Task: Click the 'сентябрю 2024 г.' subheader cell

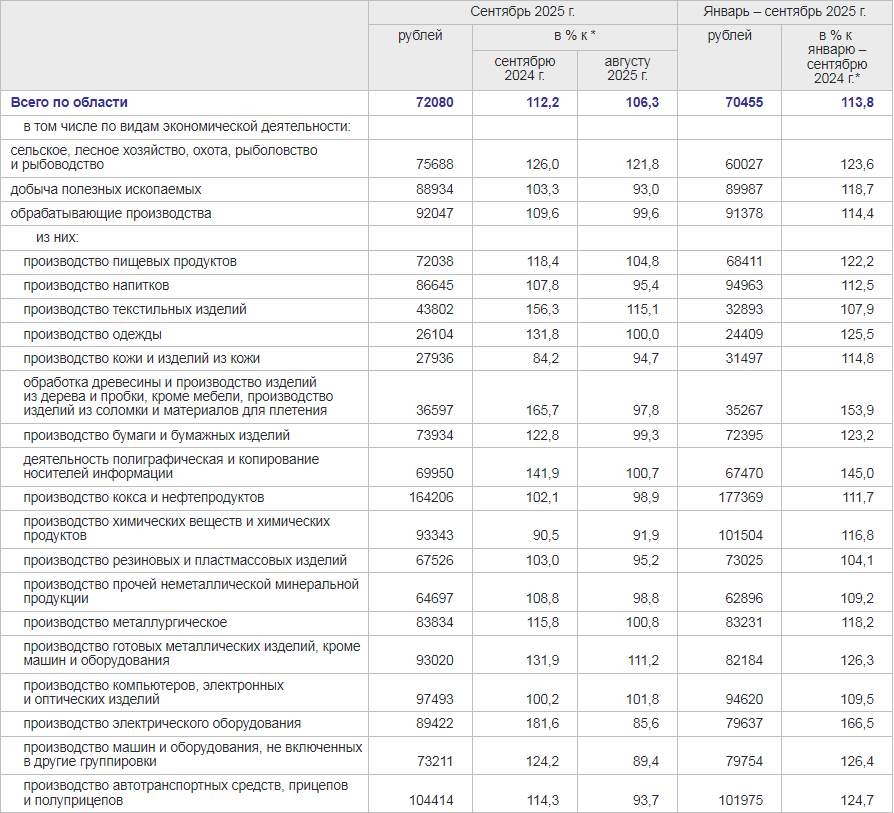Action: (x=525, y=68)
